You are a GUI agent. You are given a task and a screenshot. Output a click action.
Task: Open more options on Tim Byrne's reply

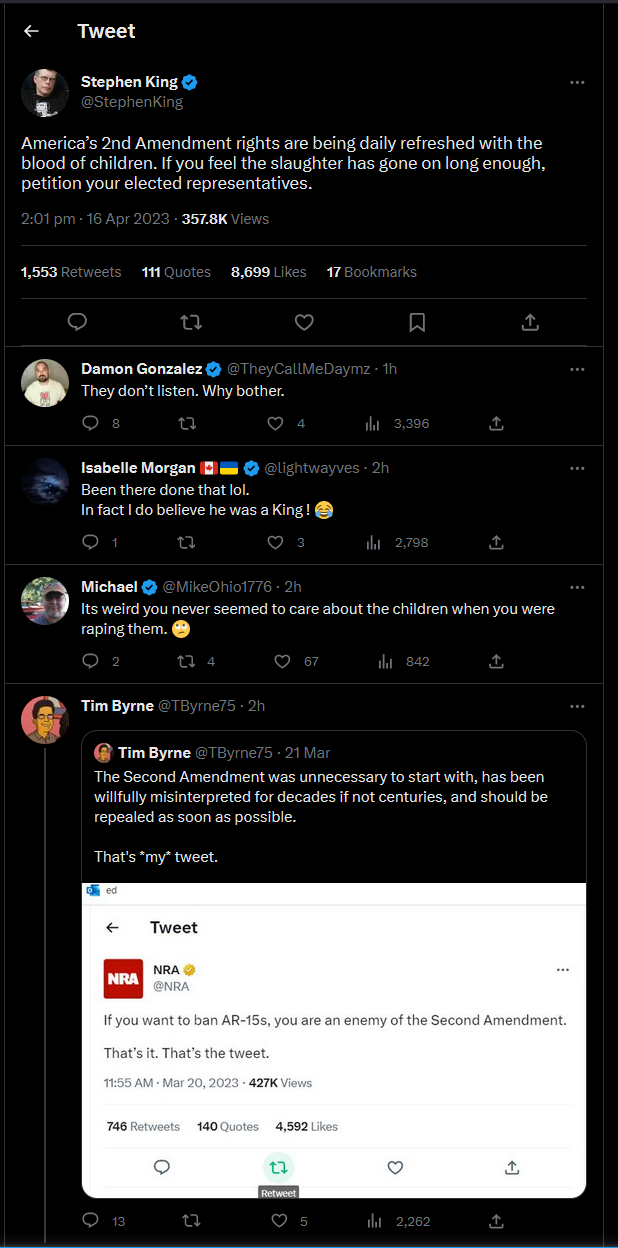coord(577,706)
